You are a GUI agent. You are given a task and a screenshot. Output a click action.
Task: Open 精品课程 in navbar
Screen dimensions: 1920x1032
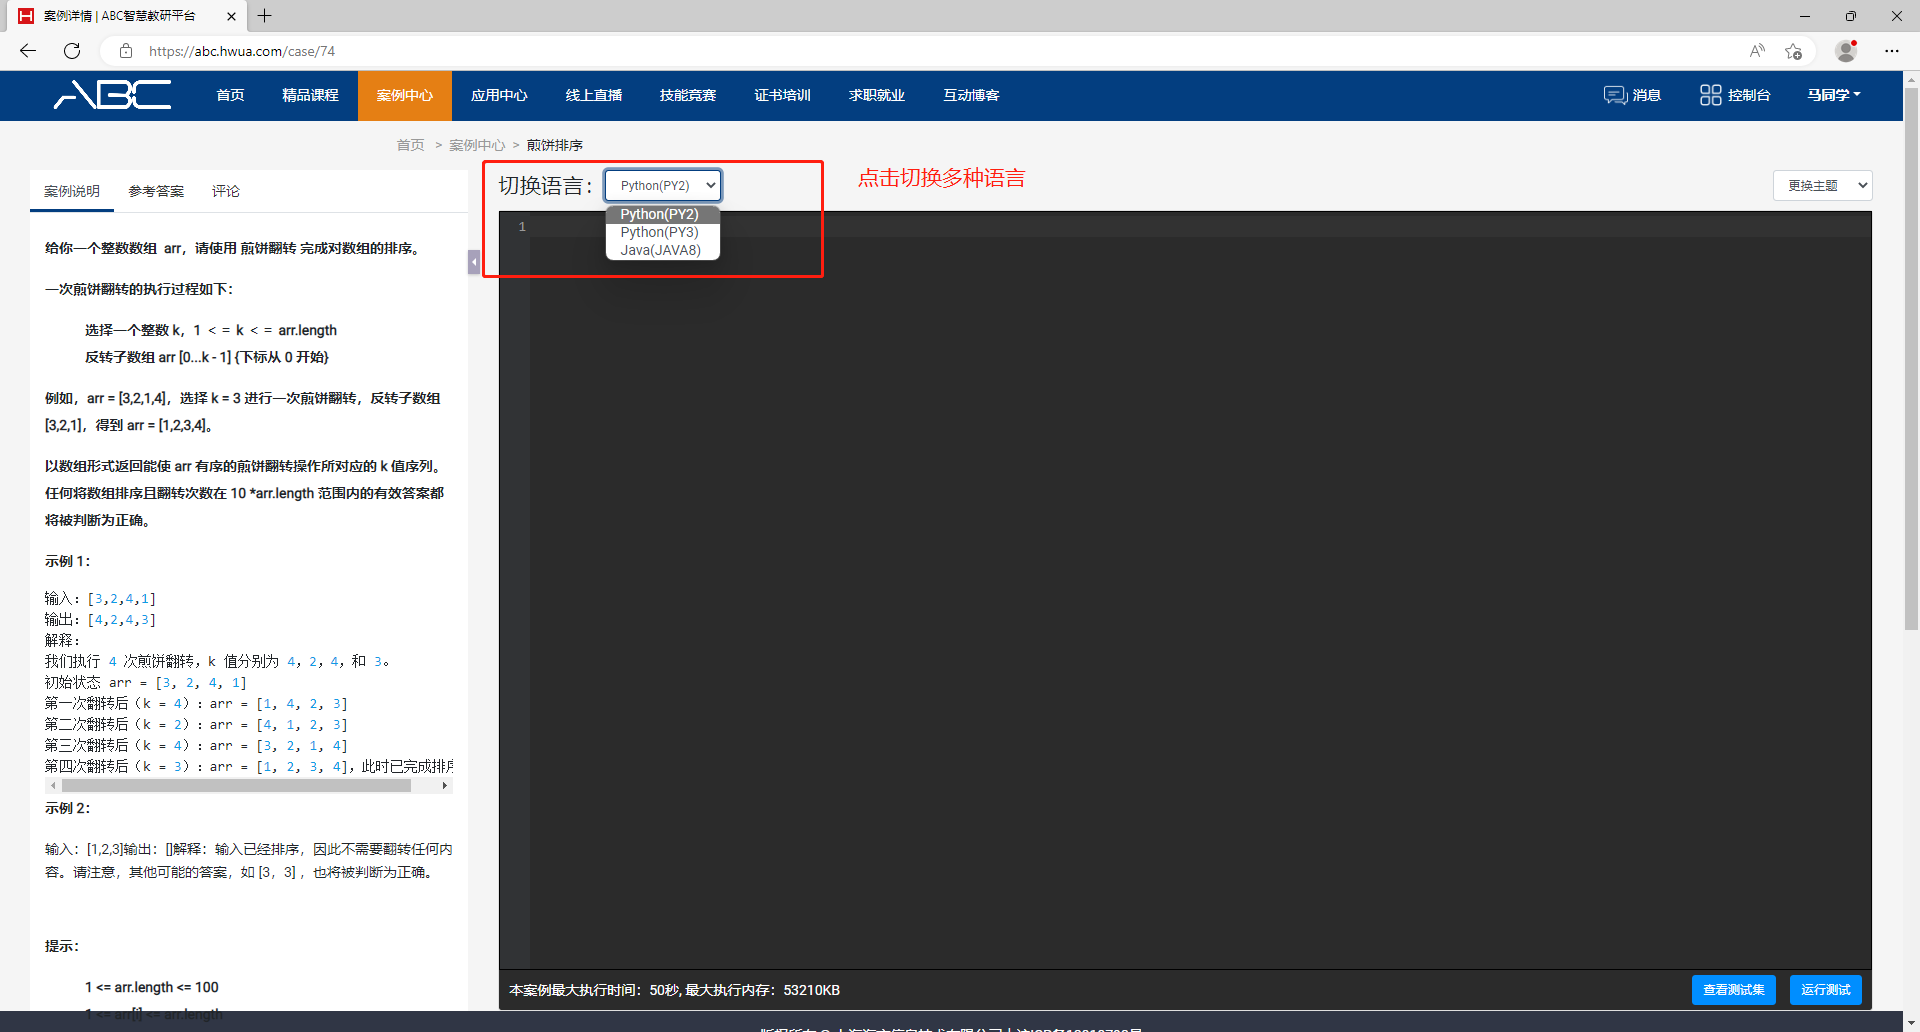pos(310,95)
